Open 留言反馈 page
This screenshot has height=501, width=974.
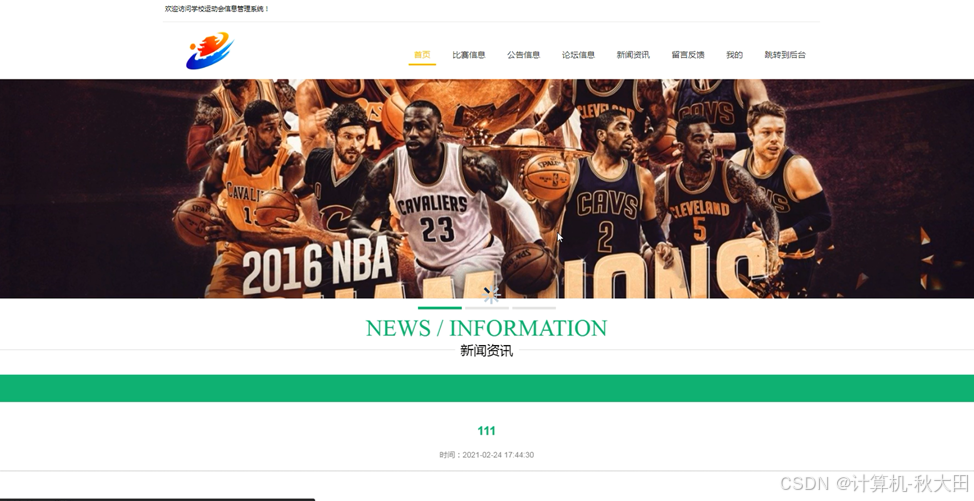pos(688,55)
